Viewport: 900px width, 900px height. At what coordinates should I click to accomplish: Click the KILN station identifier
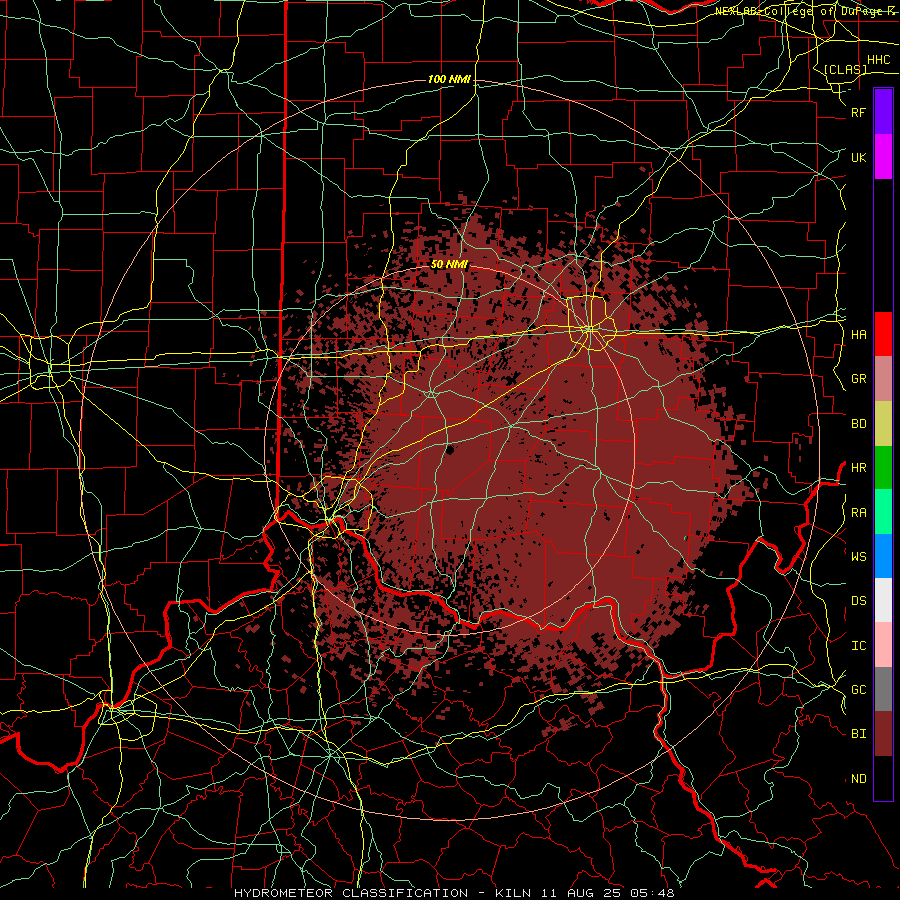[x=509, y=893]
